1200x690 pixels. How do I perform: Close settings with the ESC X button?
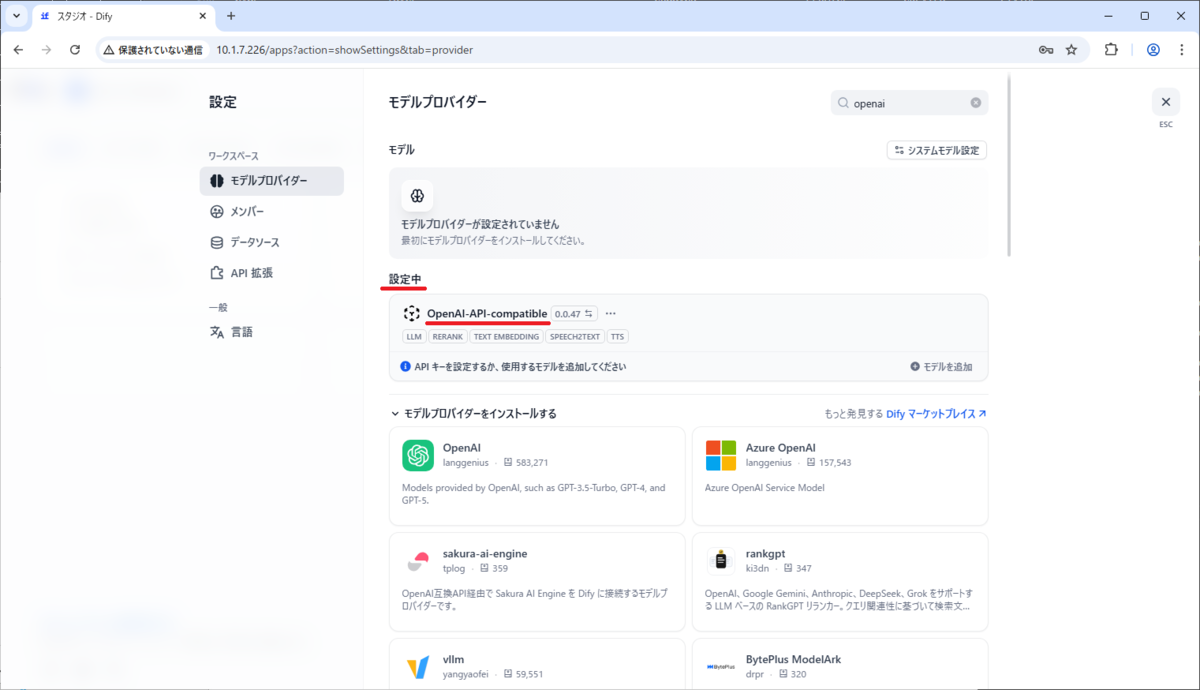click(x=1165, y=102)
